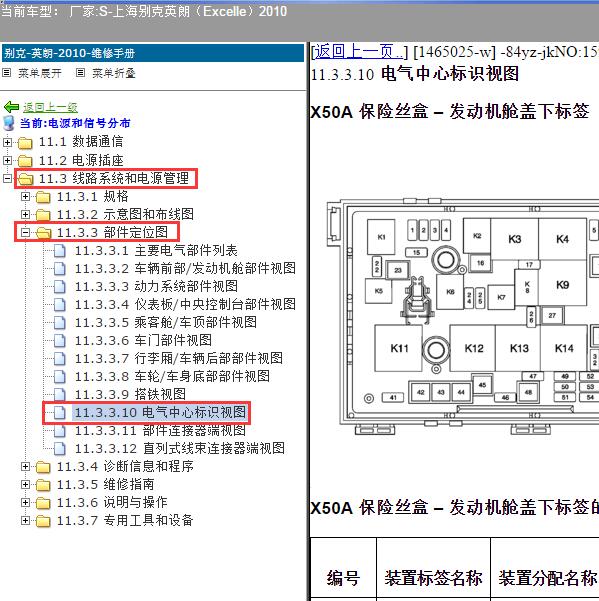Click the 当前:电源和信号分布 label
Image resolution: width=599 pixels, height=601 pixels.
[75, 123]
